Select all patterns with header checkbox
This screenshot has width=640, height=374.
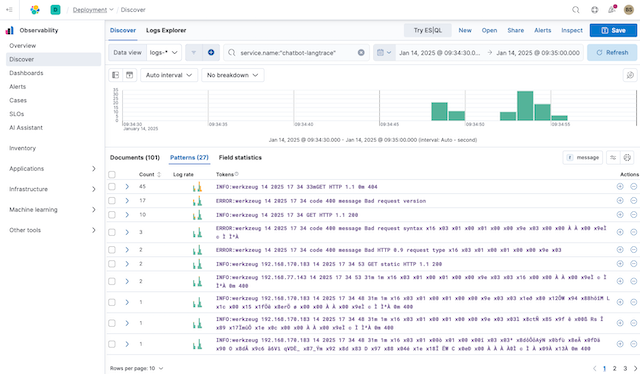point(112,174)
